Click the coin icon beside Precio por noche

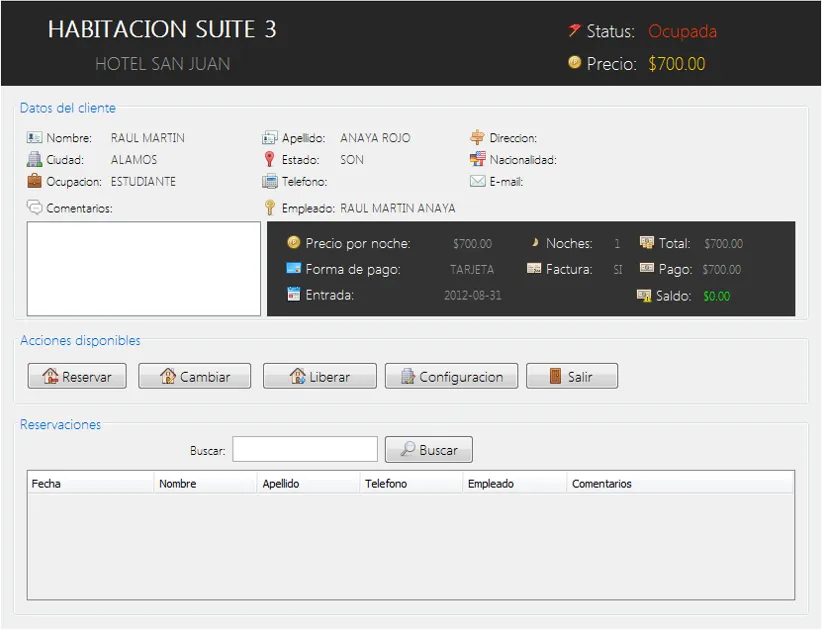(x=294, y=242)
